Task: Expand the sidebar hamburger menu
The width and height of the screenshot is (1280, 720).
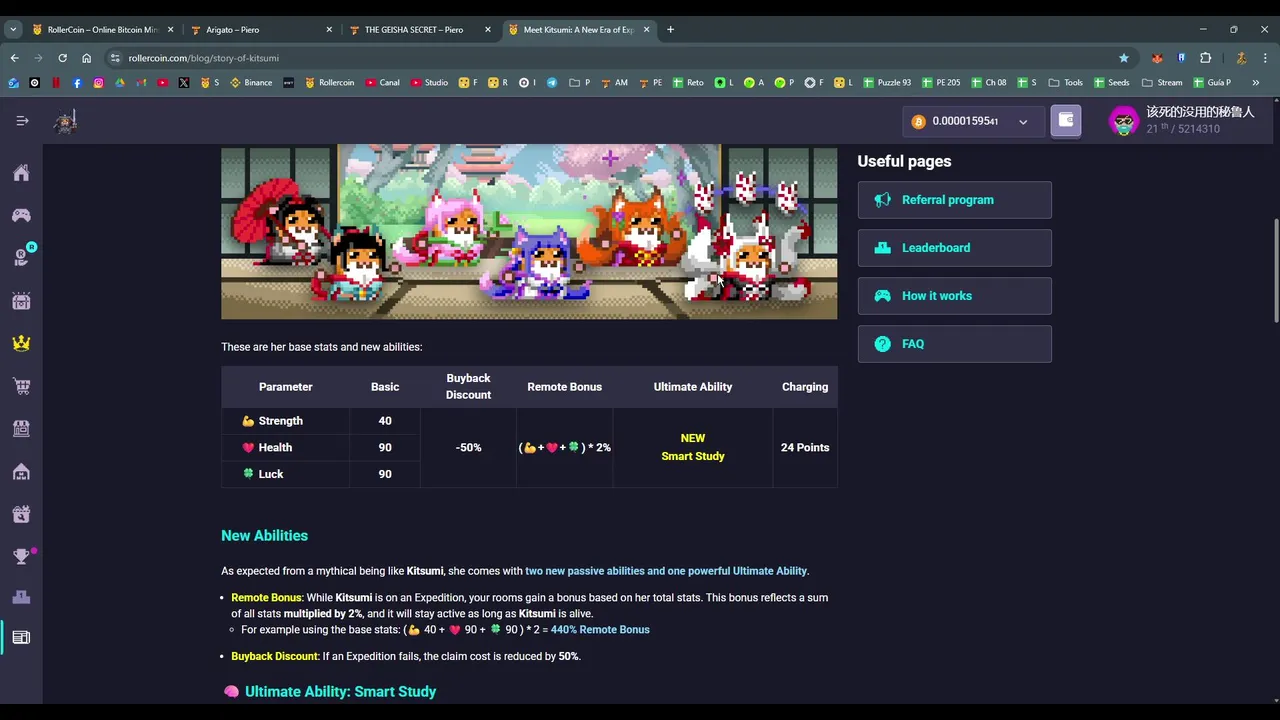Action: tap(22, 121)
